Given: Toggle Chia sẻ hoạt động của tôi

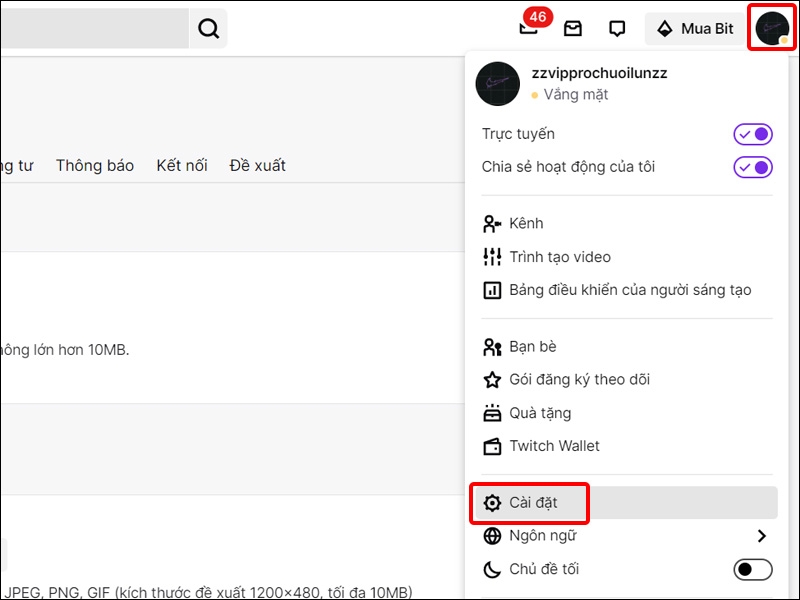Looking at the screenshot, I should pyautogui.click(x=753, y=167).
